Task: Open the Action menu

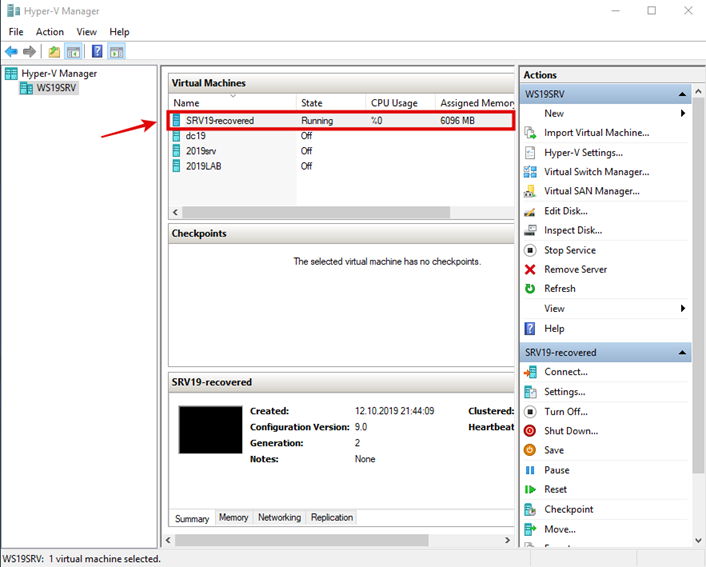Action: [x=50, y=32]
